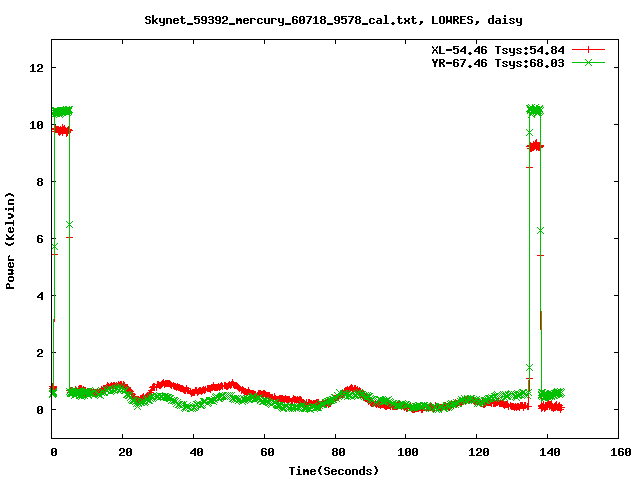Click the green YR legend line sample

tap(588, 62)
